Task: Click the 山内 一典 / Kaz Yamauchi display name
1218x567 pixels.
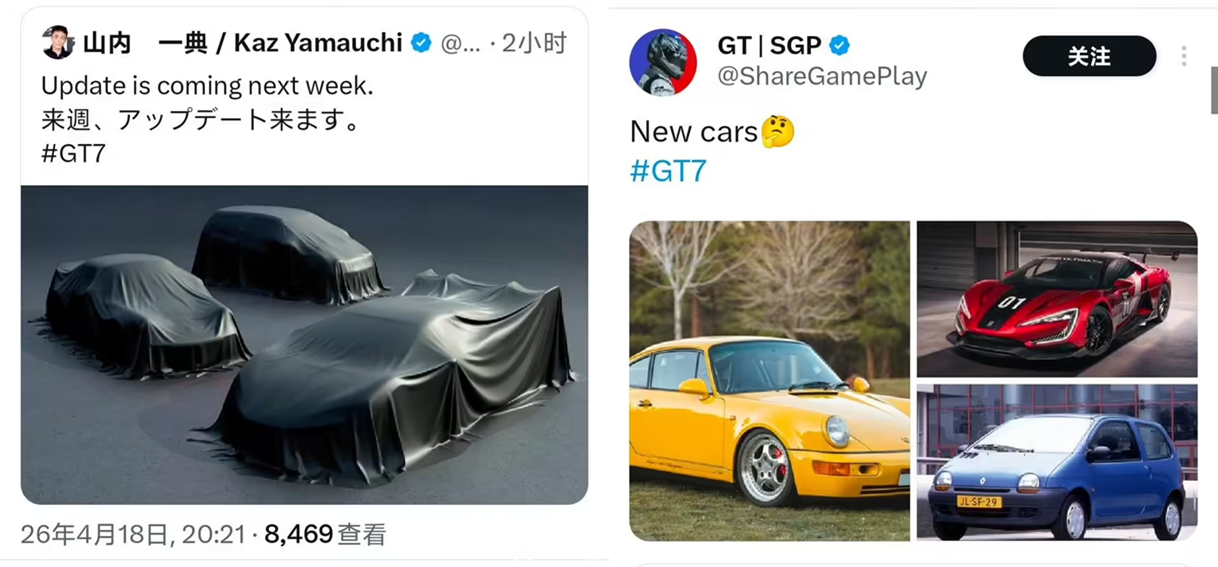Action: [x=242, y=43]
